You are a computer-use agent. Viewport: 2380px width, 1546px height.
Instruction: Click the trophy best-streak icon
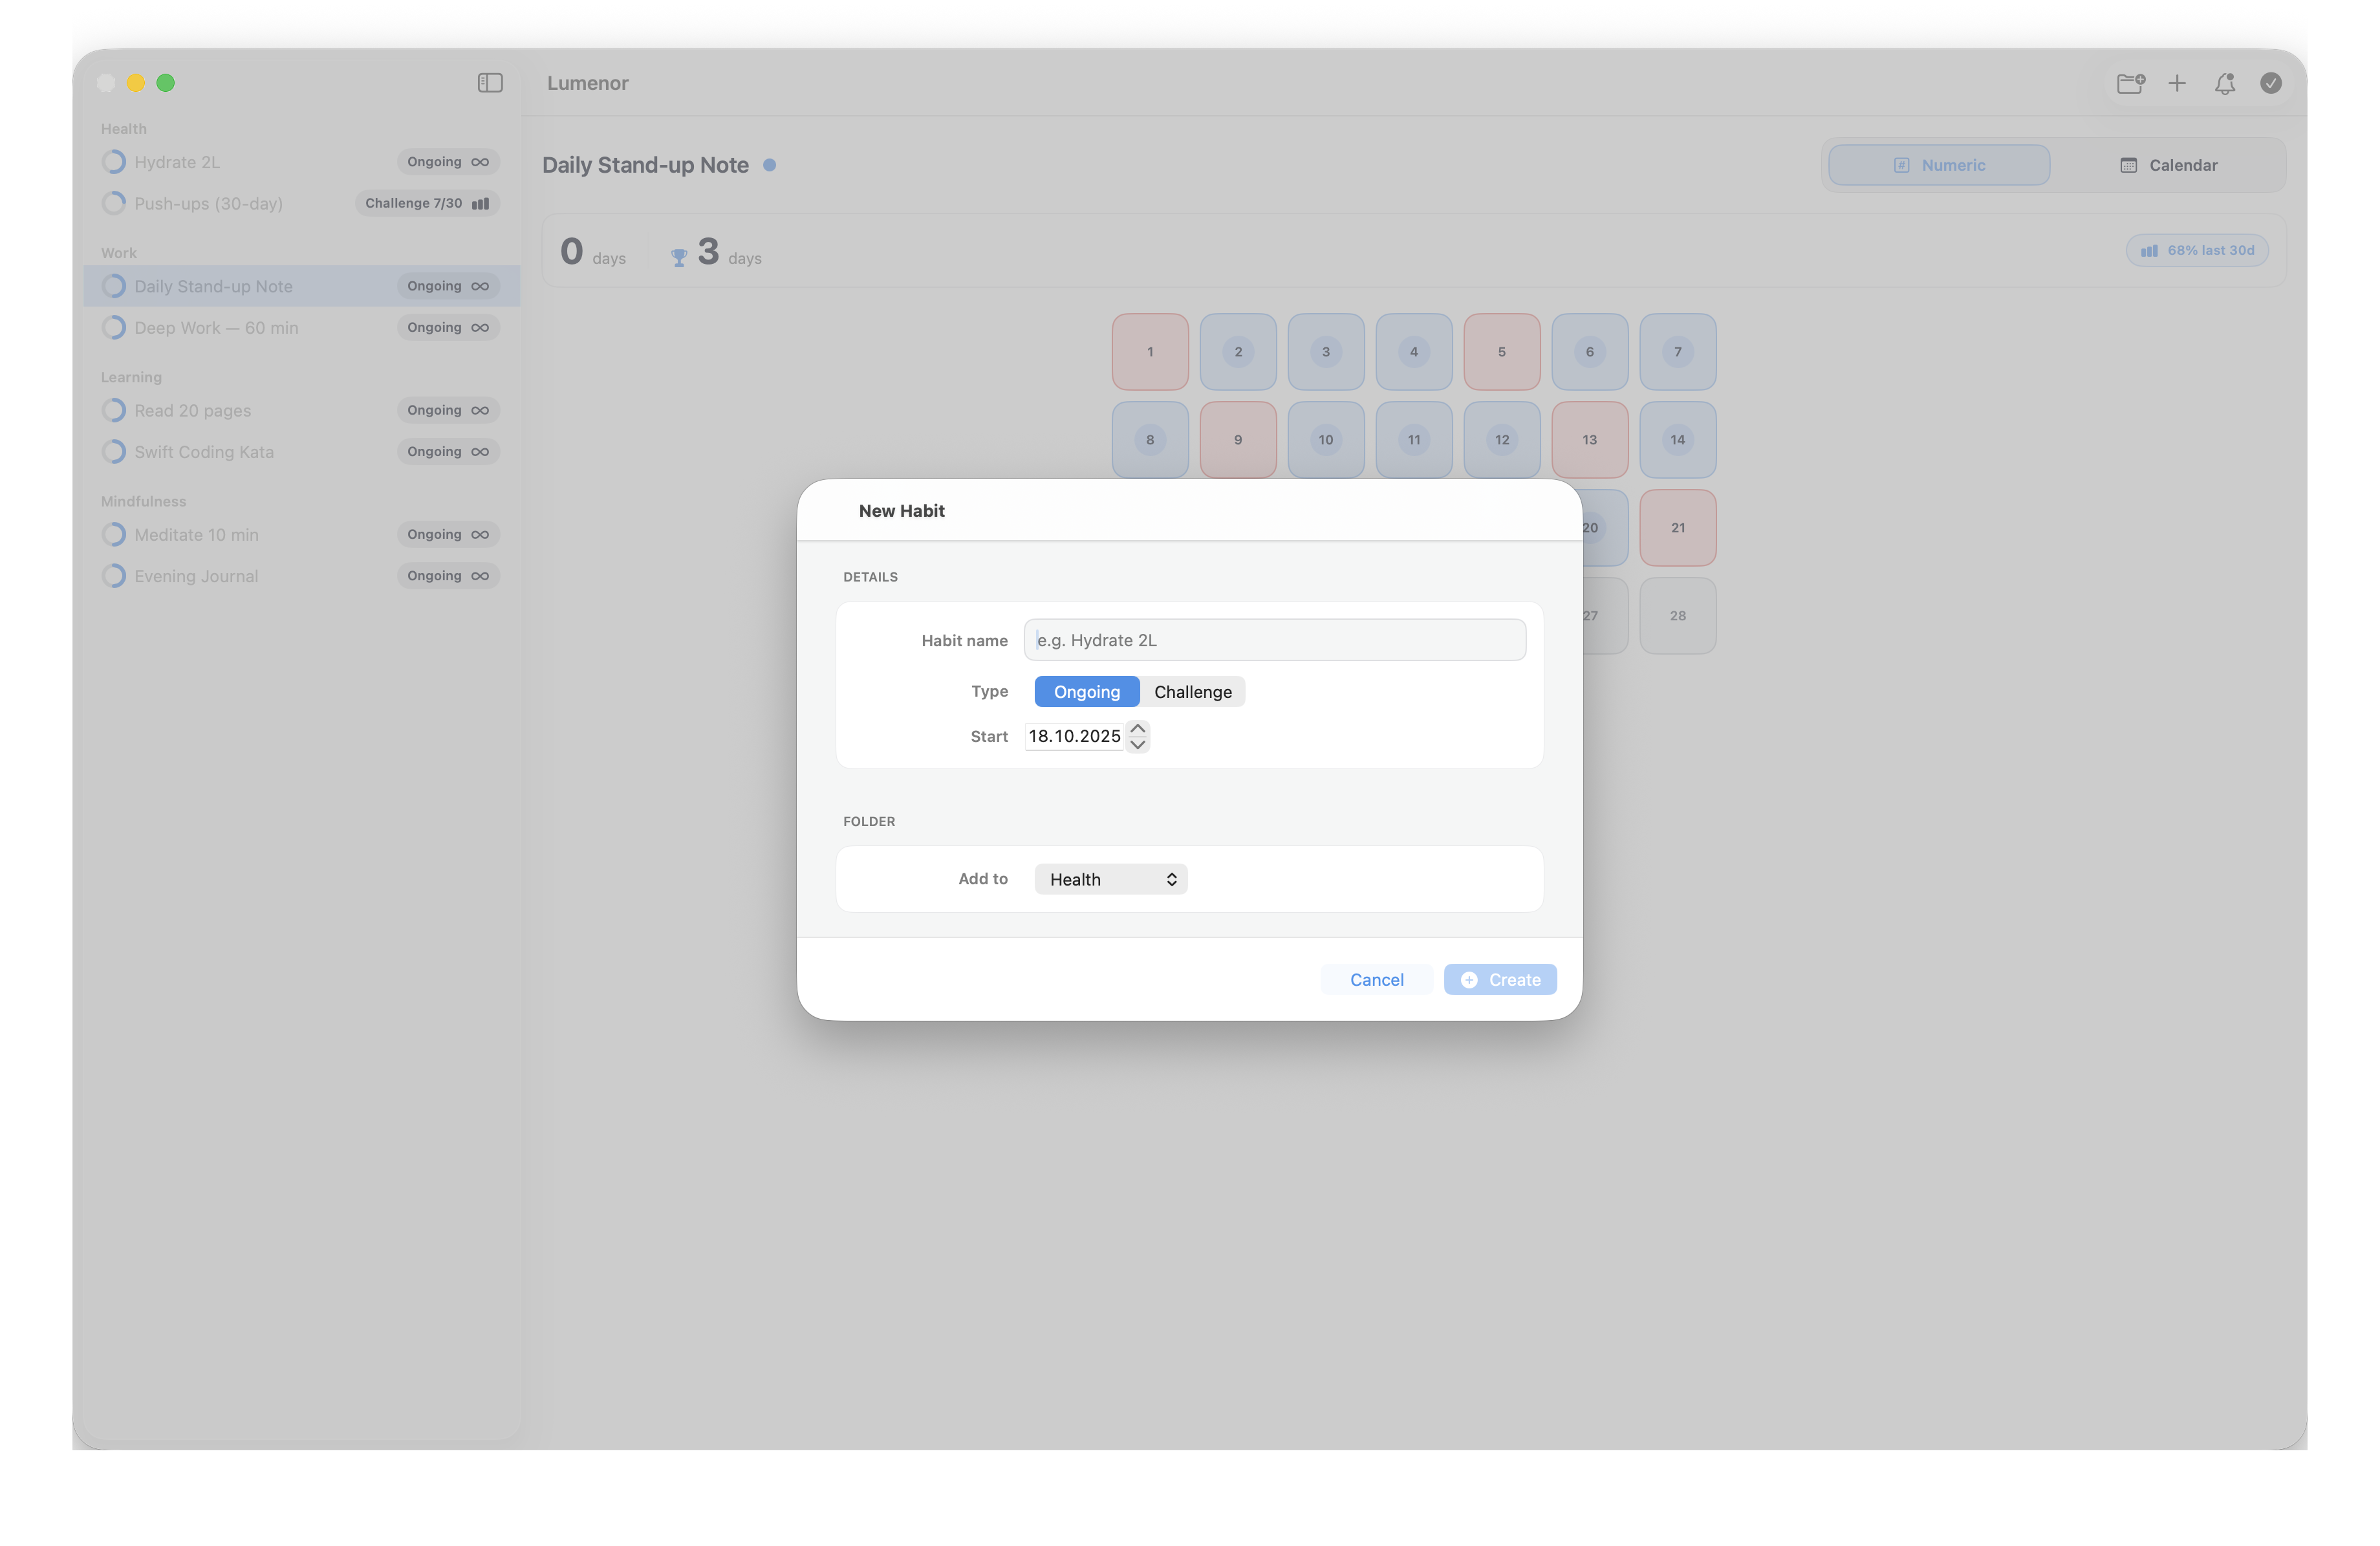[x=679, y=257]
